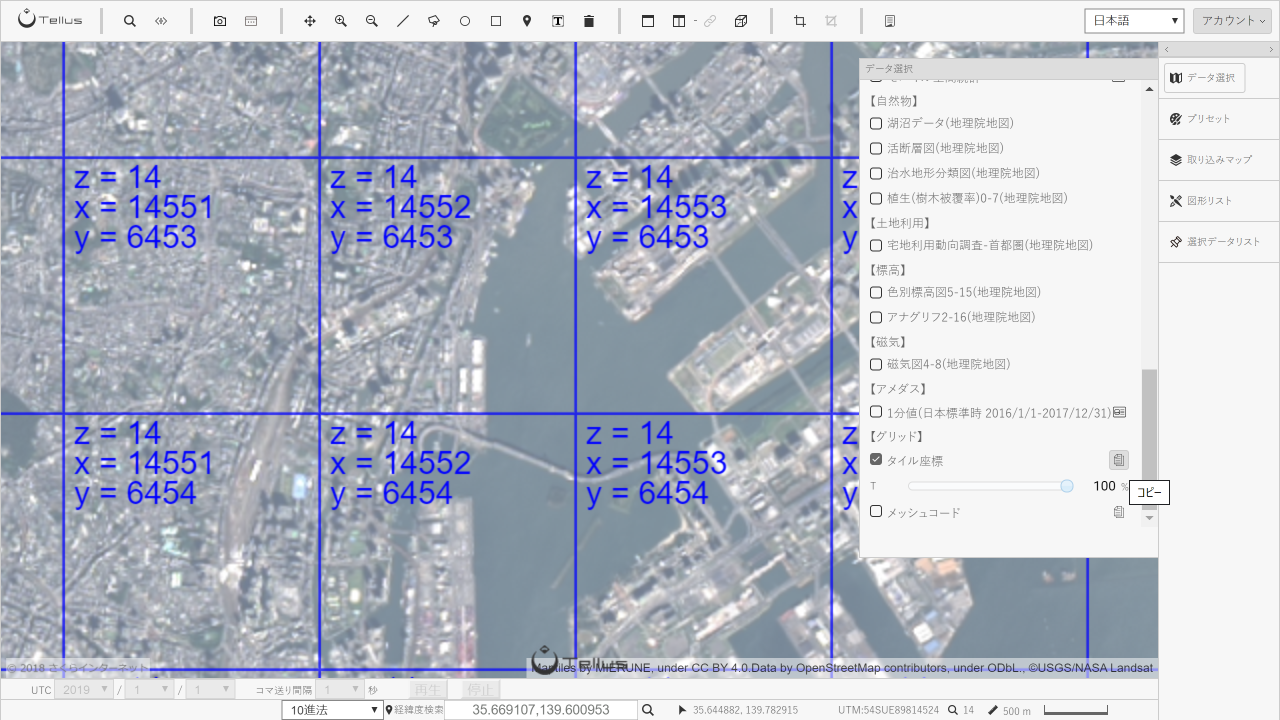Open the 選択データリスト side tab
Screen dimensions: 1280x720
click(1219, 242)
